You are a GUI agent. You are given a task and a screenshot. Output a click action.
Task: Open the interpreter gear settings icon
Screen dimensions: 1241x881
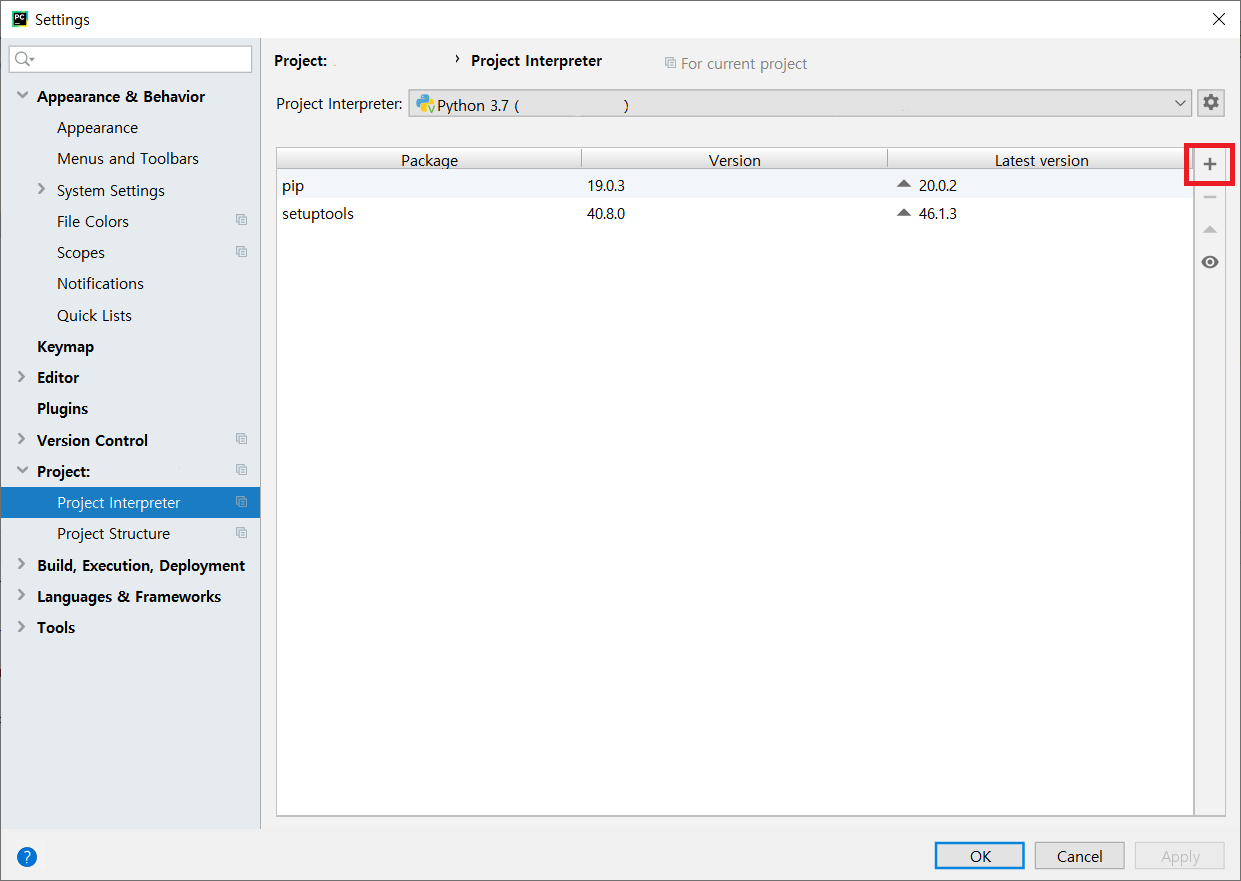pos(1211,102)
